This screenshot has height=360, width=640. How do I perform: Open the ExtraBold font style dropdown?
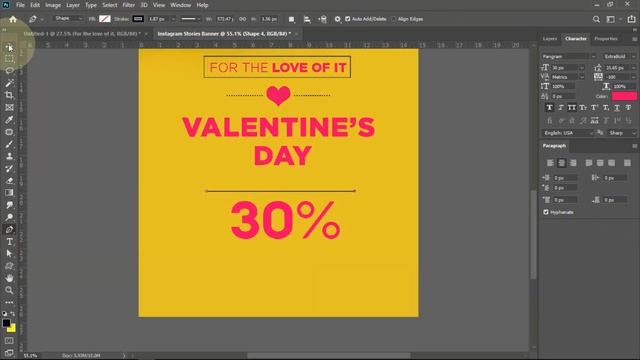[x=619, y=56]
